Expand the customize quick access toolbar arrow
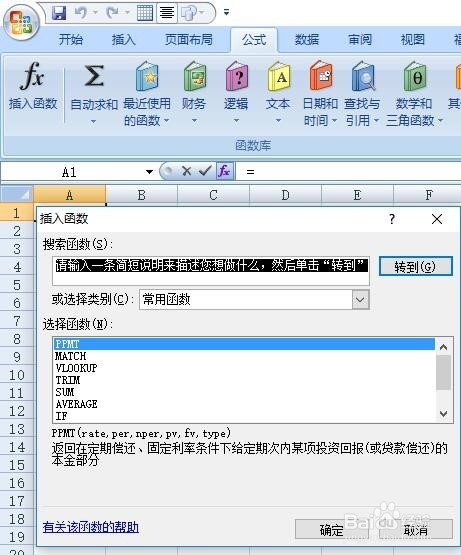Image resolution: width=461 pixels, height=555 pixels. coord(226,13)
